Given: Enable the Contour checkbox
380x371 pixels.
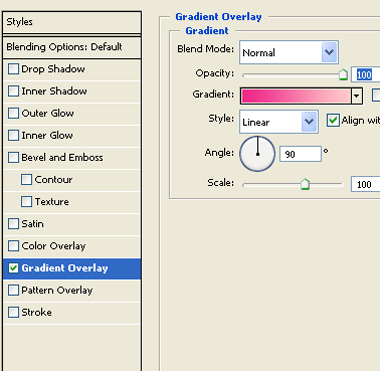Looking at the screenshot, I should coord(26,179).
